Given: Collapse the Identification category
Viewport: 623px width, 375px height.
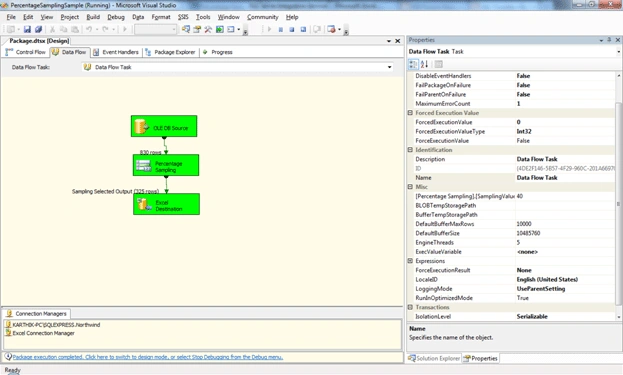Looking at the screenshot, I should [x=410, y=150].
